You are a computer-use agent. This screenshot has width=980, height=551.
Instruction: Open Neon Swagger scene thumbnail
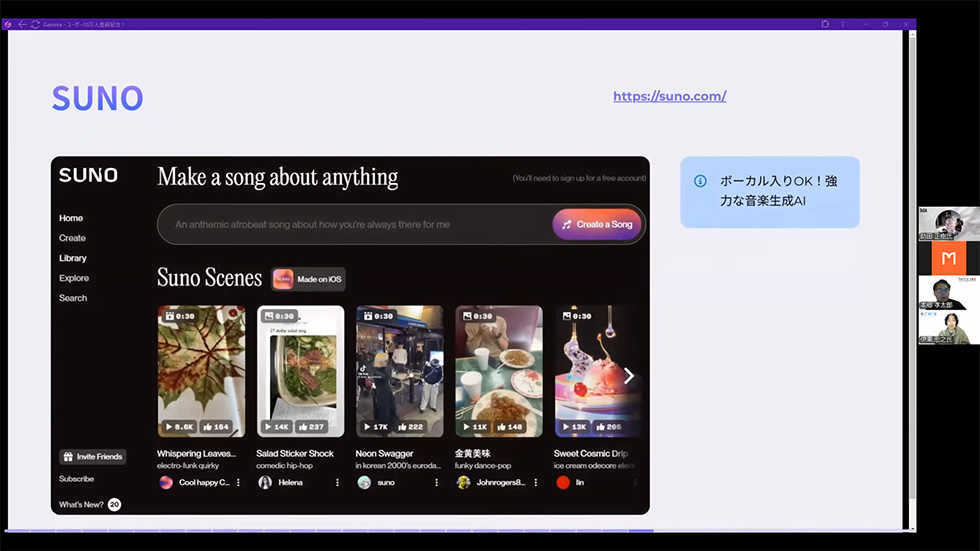(399, 371)
